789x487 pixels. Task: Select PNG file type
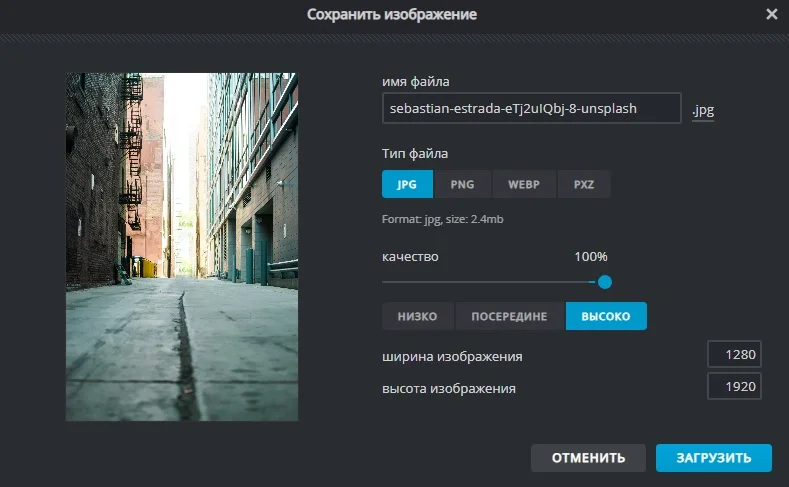(462, 184)
